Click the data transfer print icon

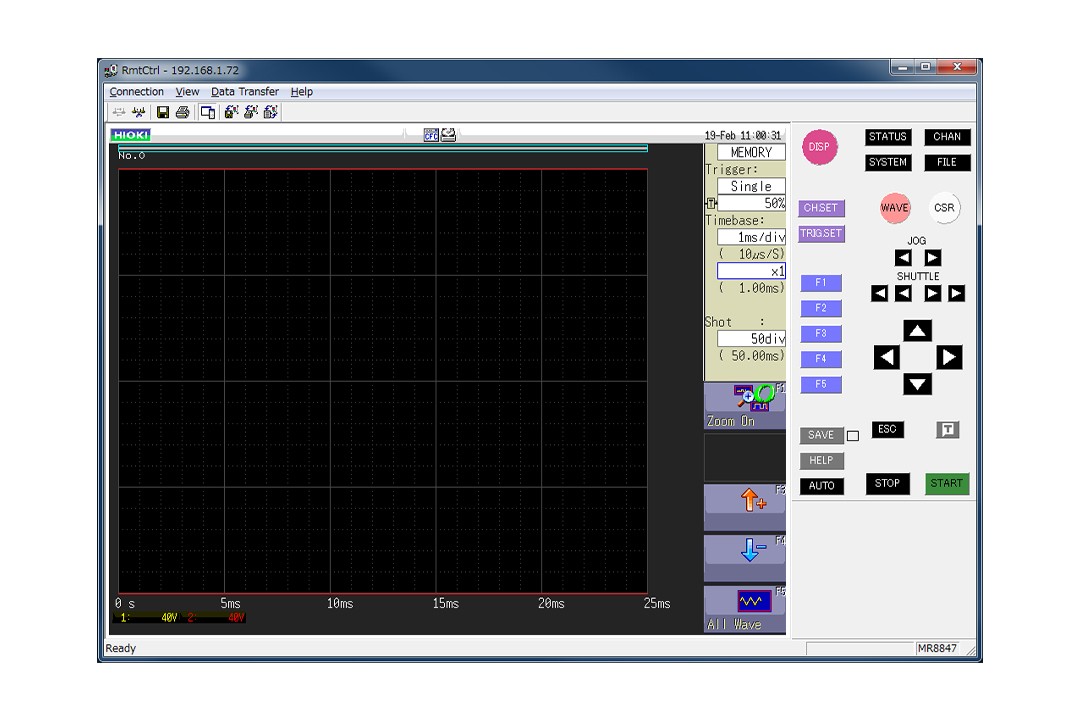[251, 112]
